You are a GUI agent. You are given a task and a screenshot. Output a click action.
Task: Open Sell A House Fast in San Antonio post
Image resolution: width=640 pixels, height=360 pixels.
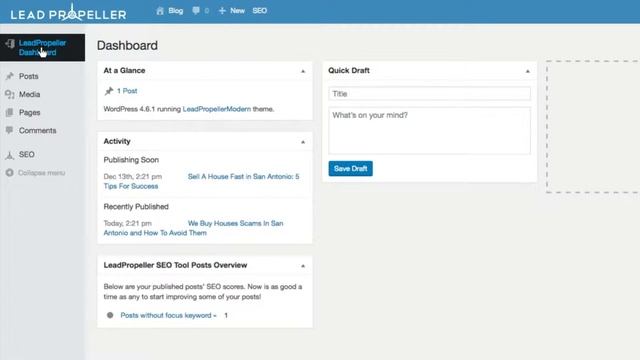[243, 177]
